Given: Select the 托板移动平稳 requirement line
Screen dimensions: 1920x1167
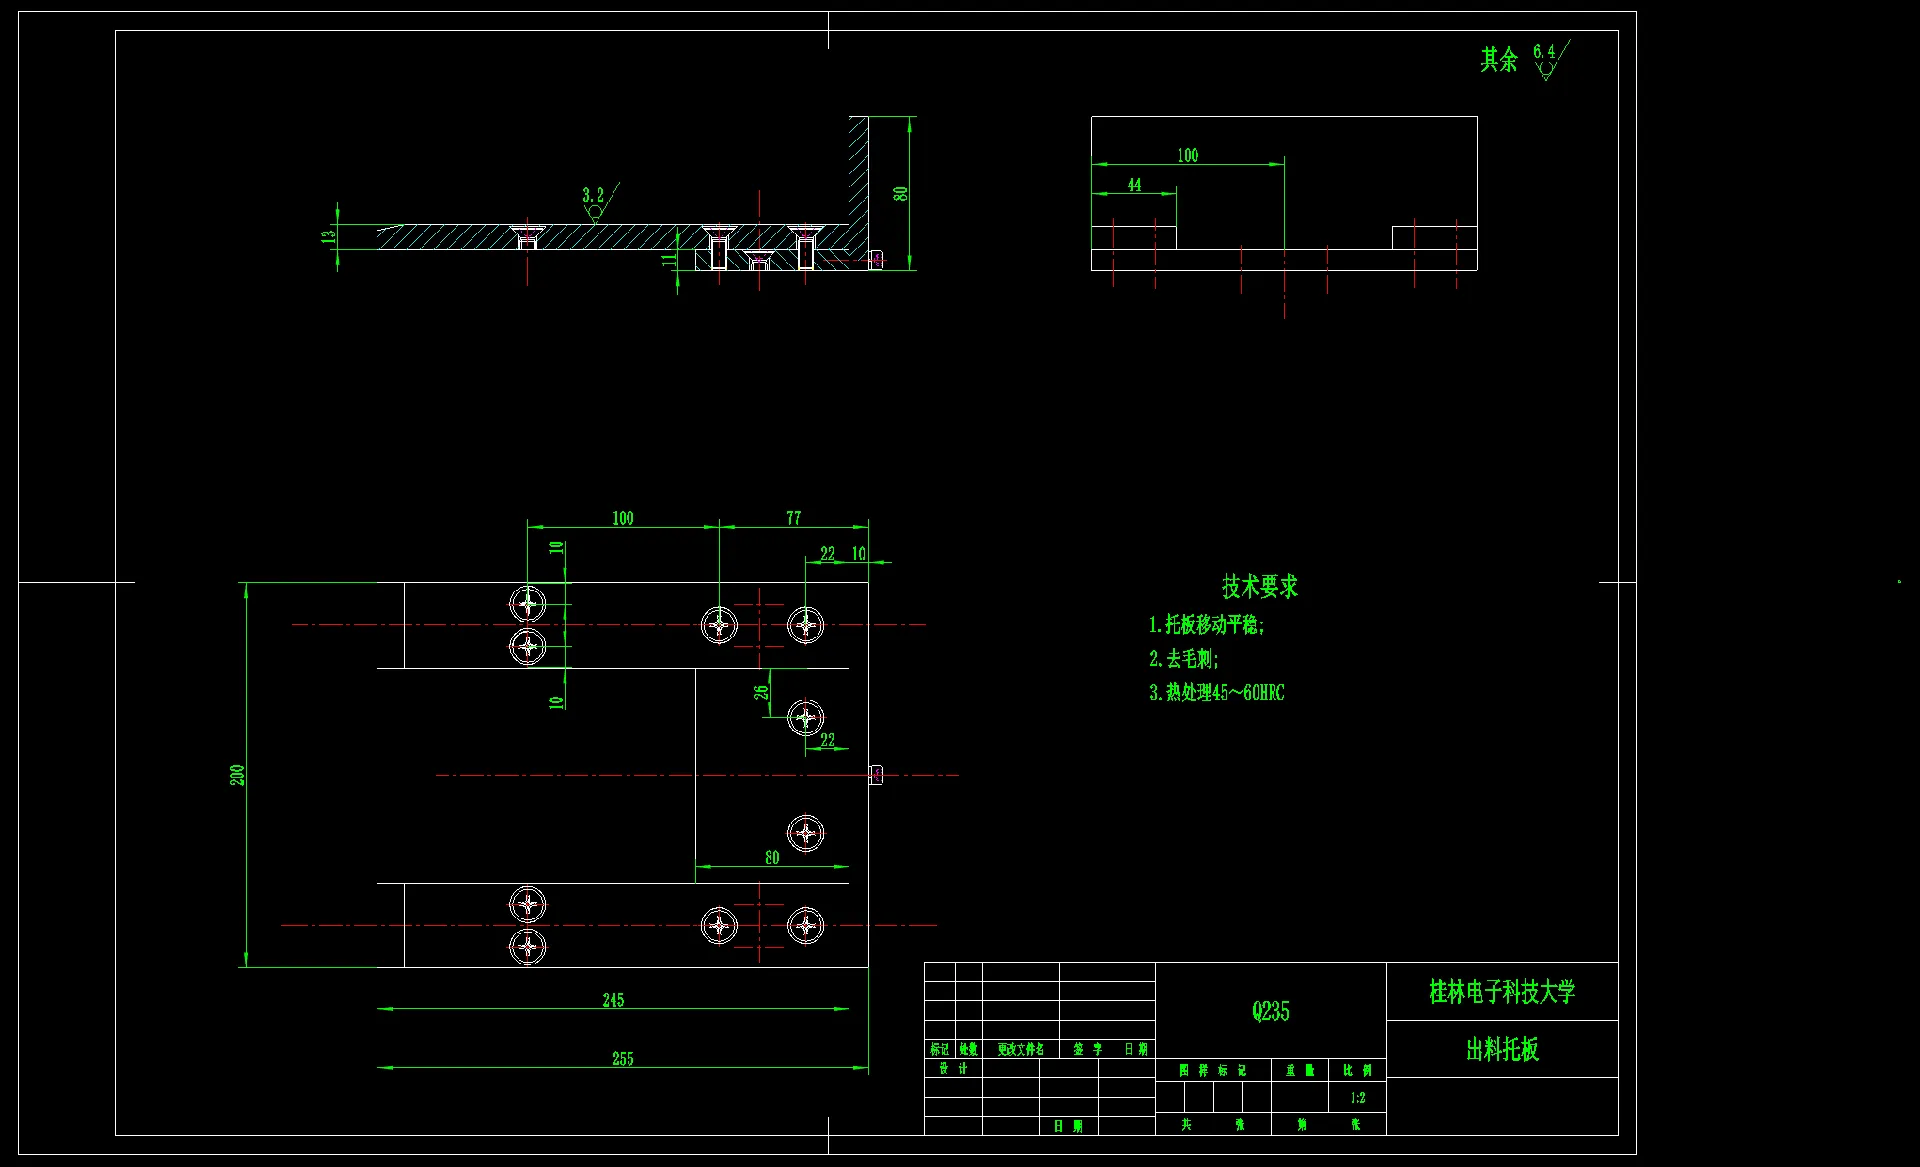Looking at the screenshot, I should (1206, 625).
